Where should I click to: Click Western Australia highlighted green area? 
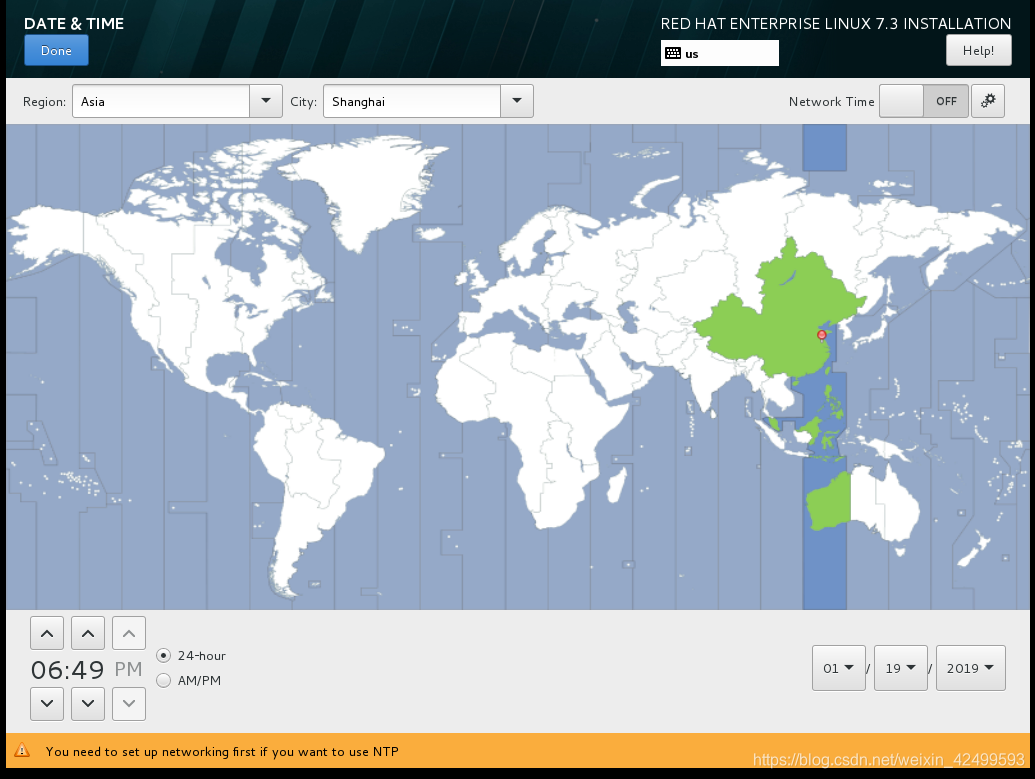(829, 503)
